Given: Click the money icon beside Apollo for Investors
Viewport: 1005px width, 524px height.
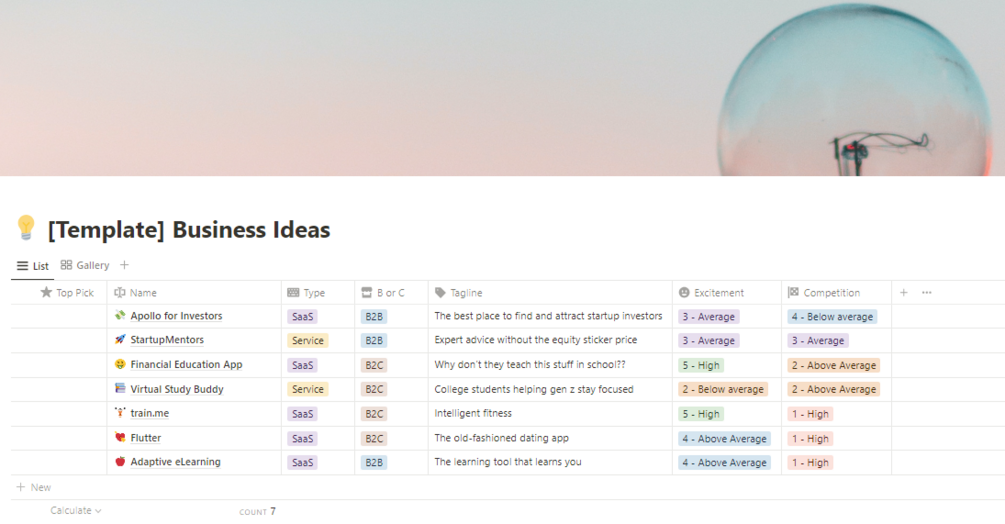Looking at the screenshot, I should pyautogui.click(x=121, y=316).
